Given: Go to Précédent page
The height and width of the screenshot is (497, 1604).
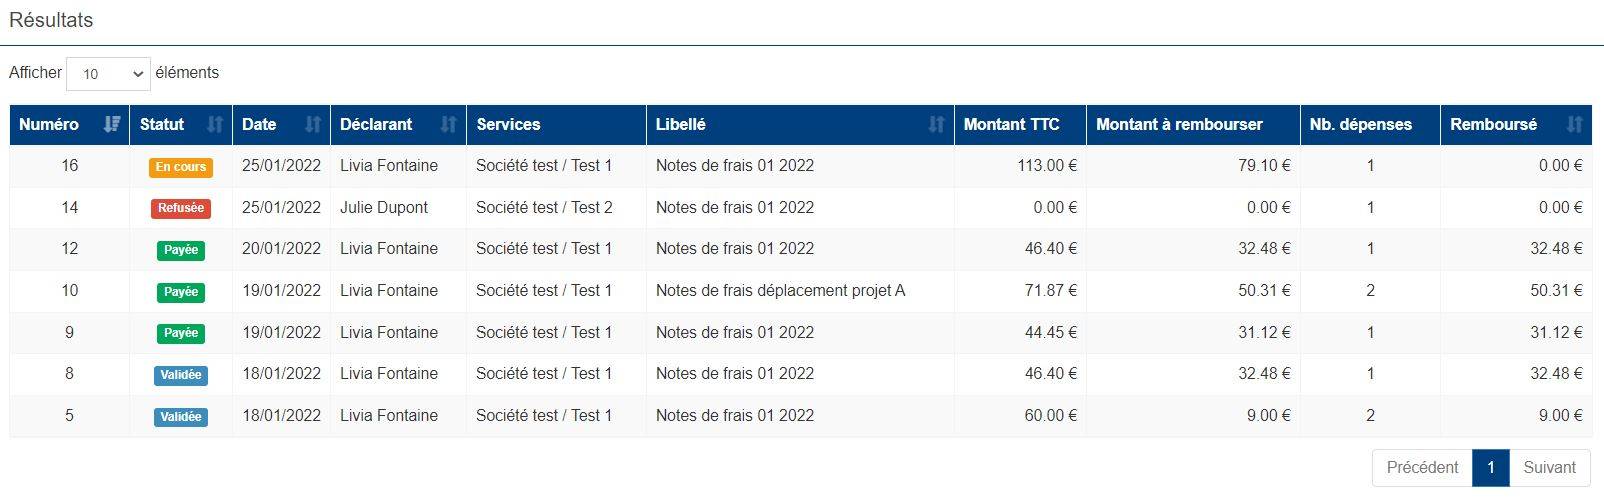Looking at the screenshot, I should 1422,467.
